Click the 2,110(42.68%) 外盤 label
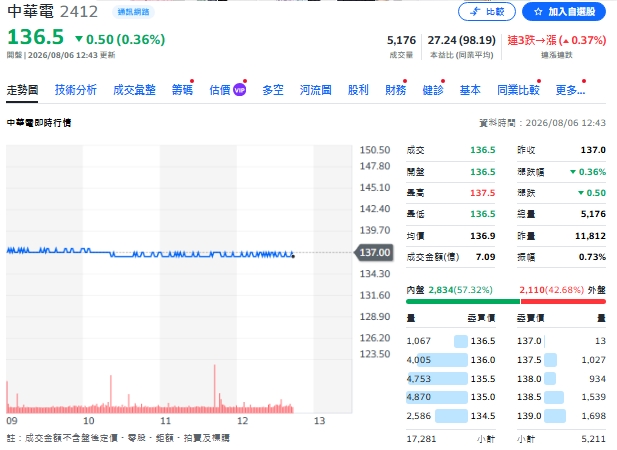This screenshot has height=450, width=617. click(562, 290)
